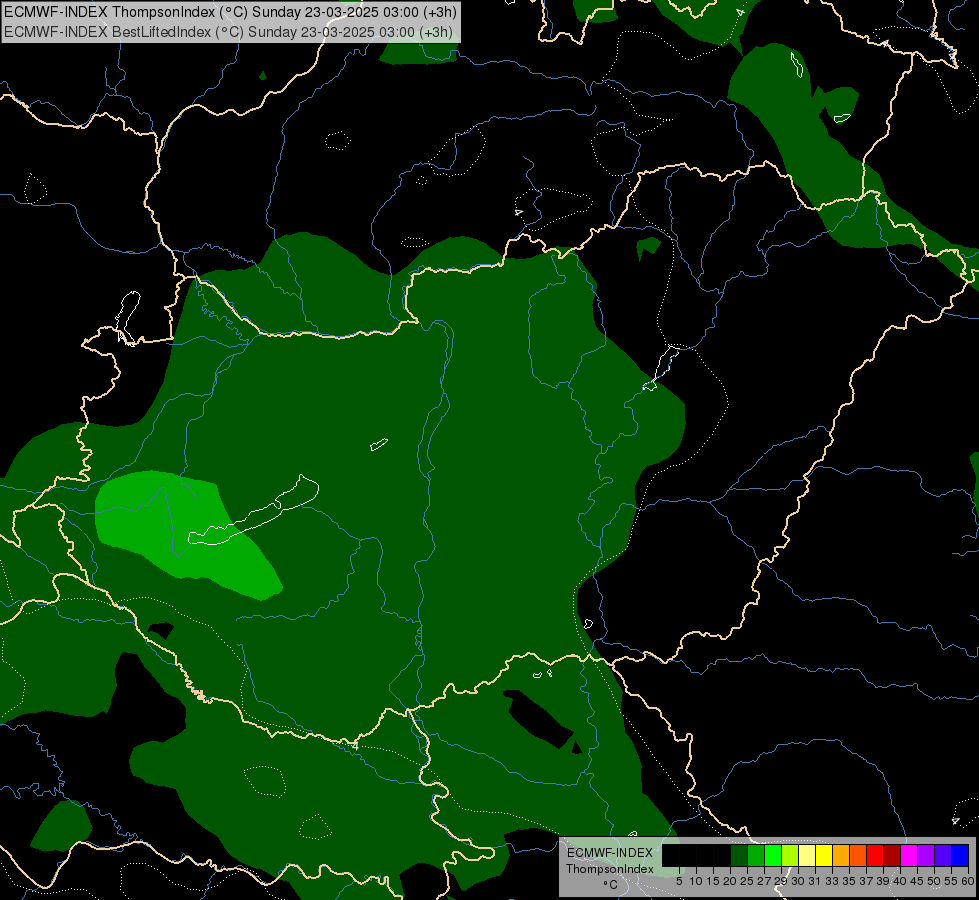The width and height of the screenshot is (979, 900).
Task: Select the lime 29–30 legend swatch
Action: [790, 855]
